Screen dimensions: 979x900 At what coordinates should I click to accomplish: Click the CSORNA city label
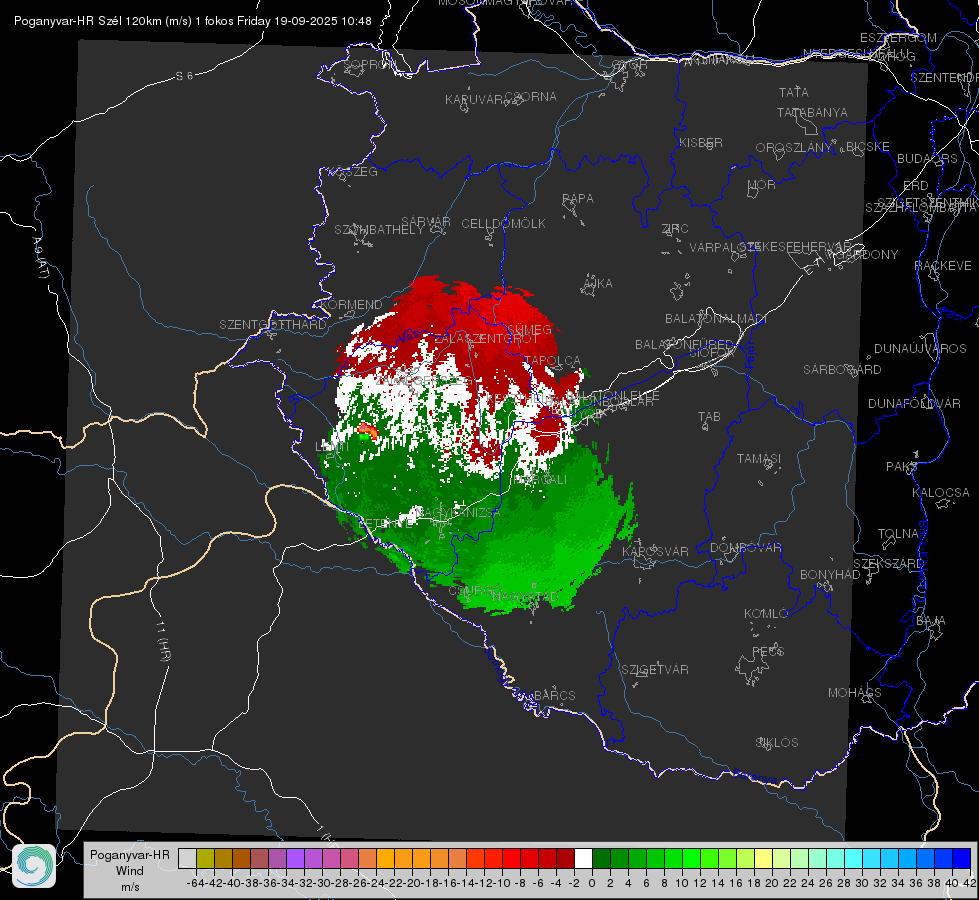click(x=531, y=97)
